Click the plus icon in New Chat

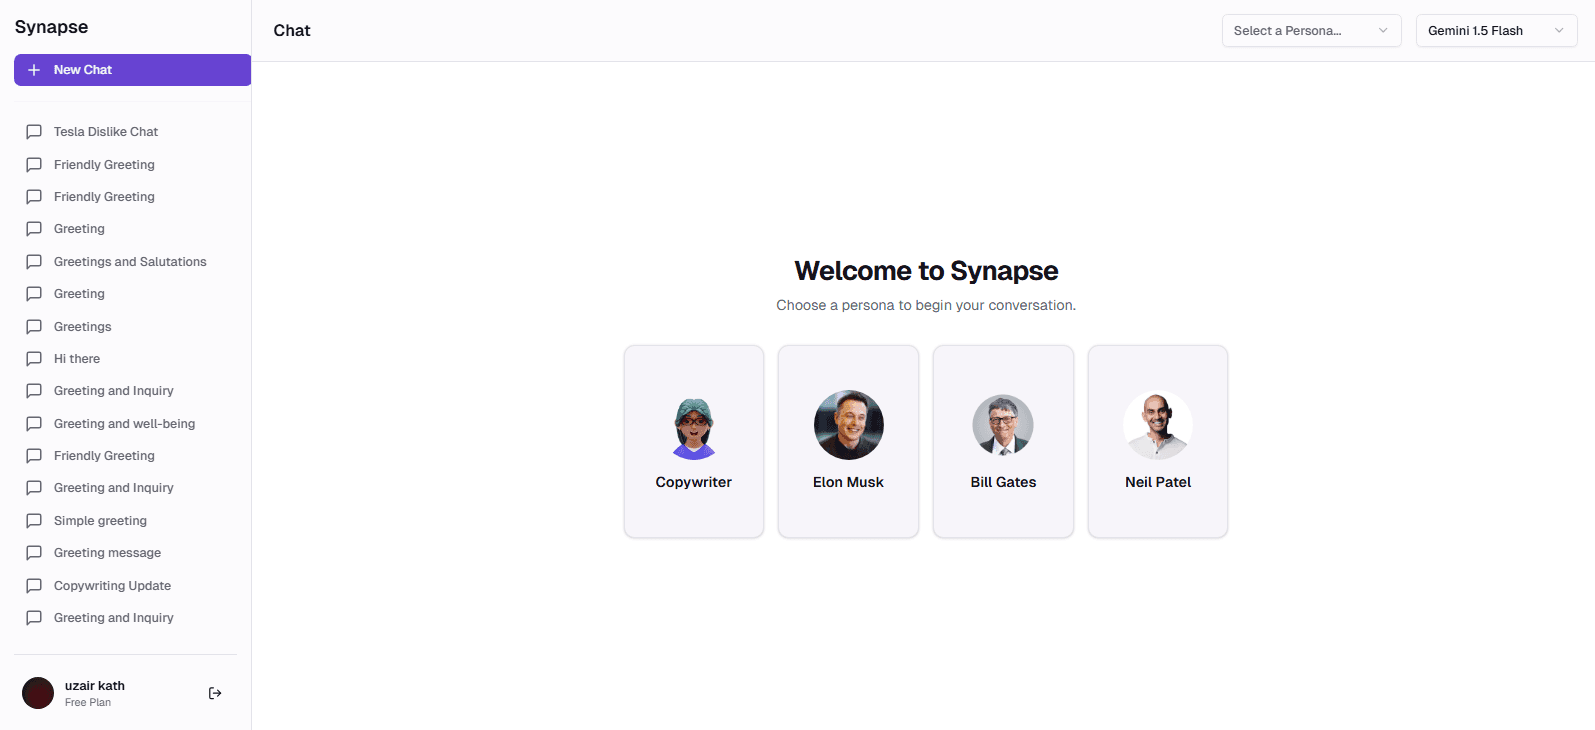(34, 70)
